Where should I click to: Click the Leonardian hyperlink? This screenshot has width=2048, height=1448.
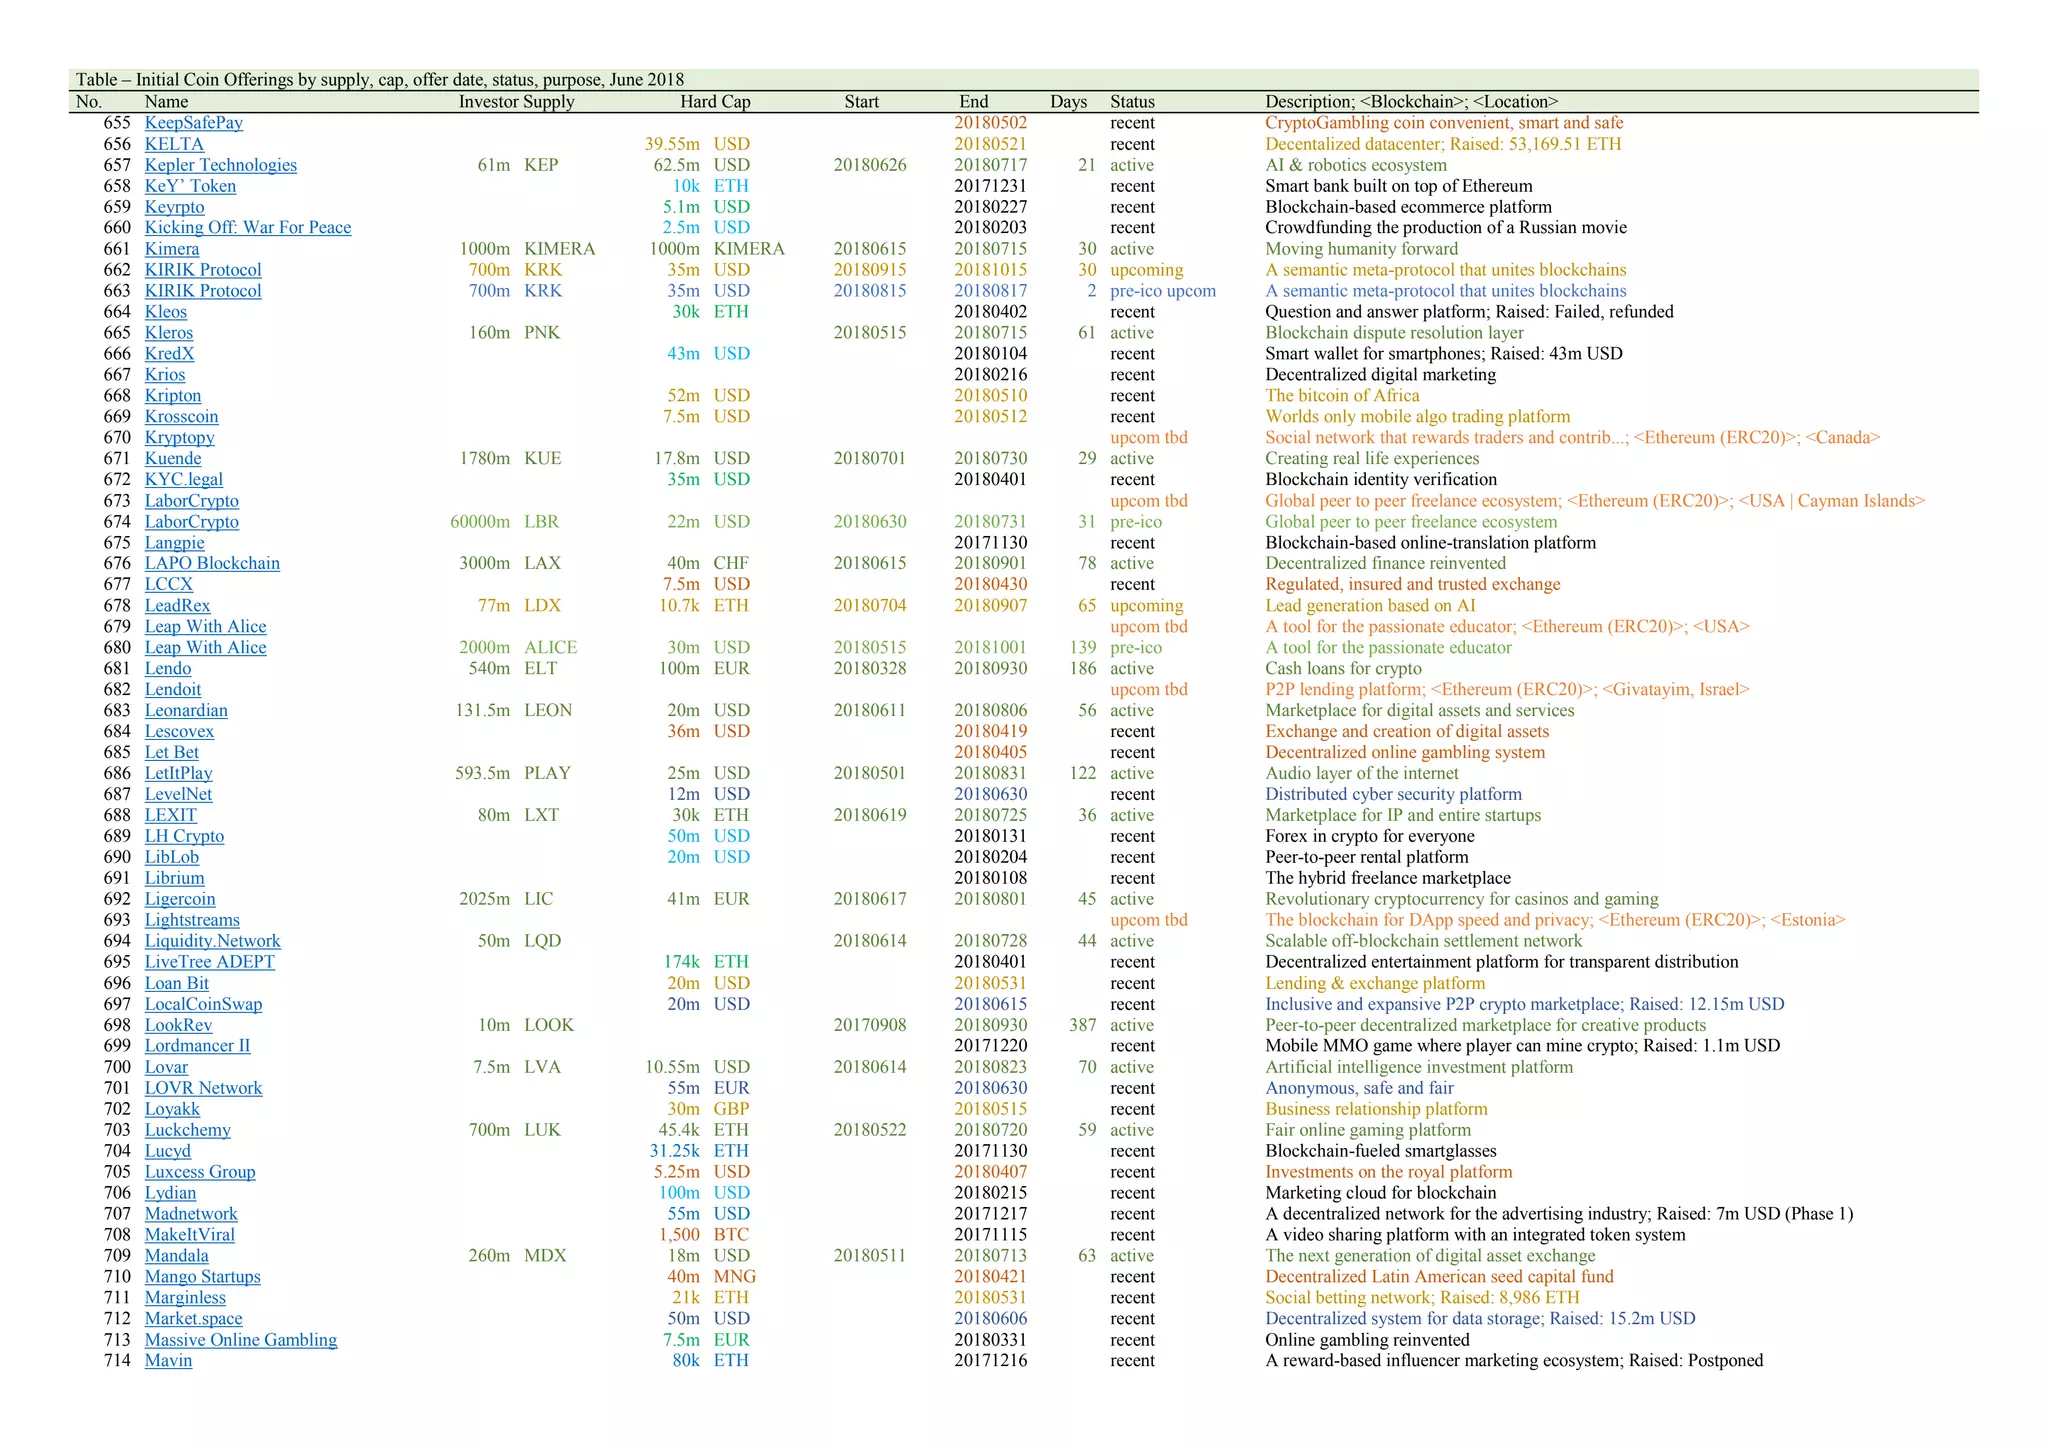185,710
